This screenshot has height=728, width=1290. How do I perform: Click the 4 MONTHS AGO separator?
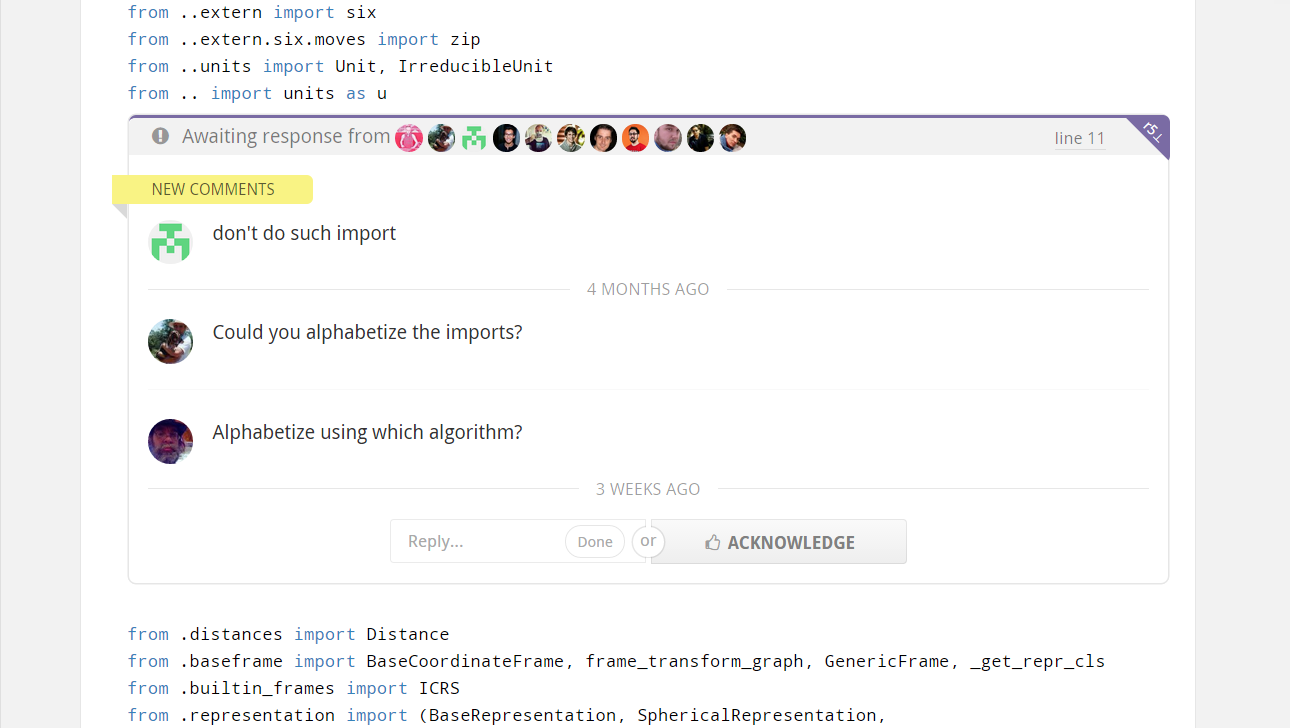(x=648, y=289)
